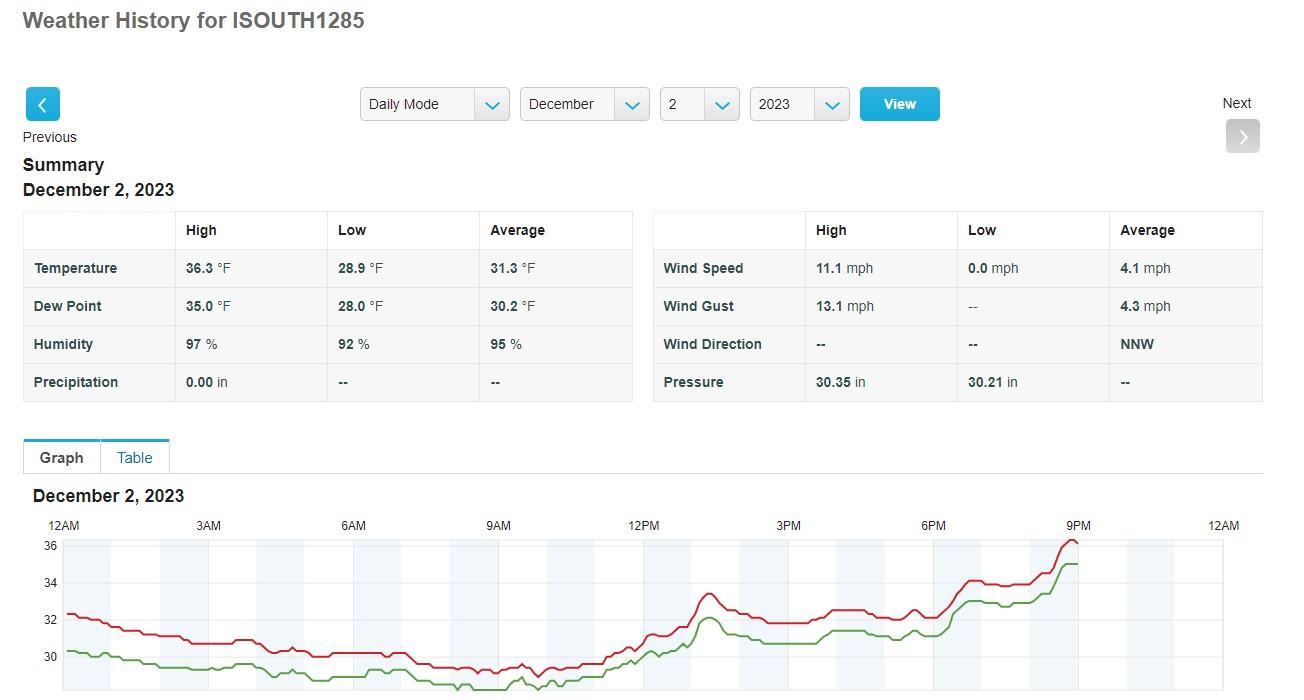
Task: Click the Humidity row label
Action: pyautogui.click(x=63, y=344)
